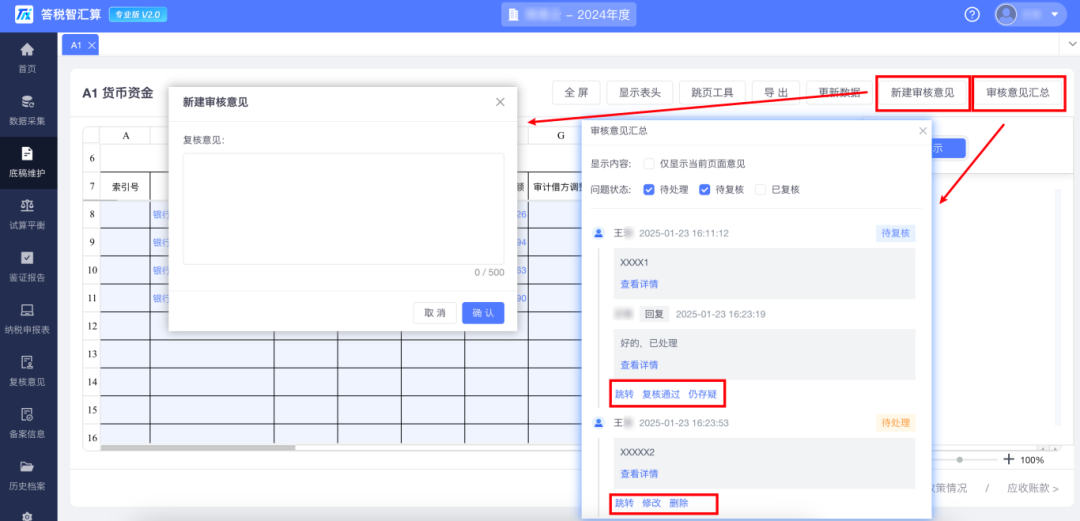The image size is (1080, 521).
Task: Click the 专业版 V2.0 badge
Action: (x=138, y=14)
